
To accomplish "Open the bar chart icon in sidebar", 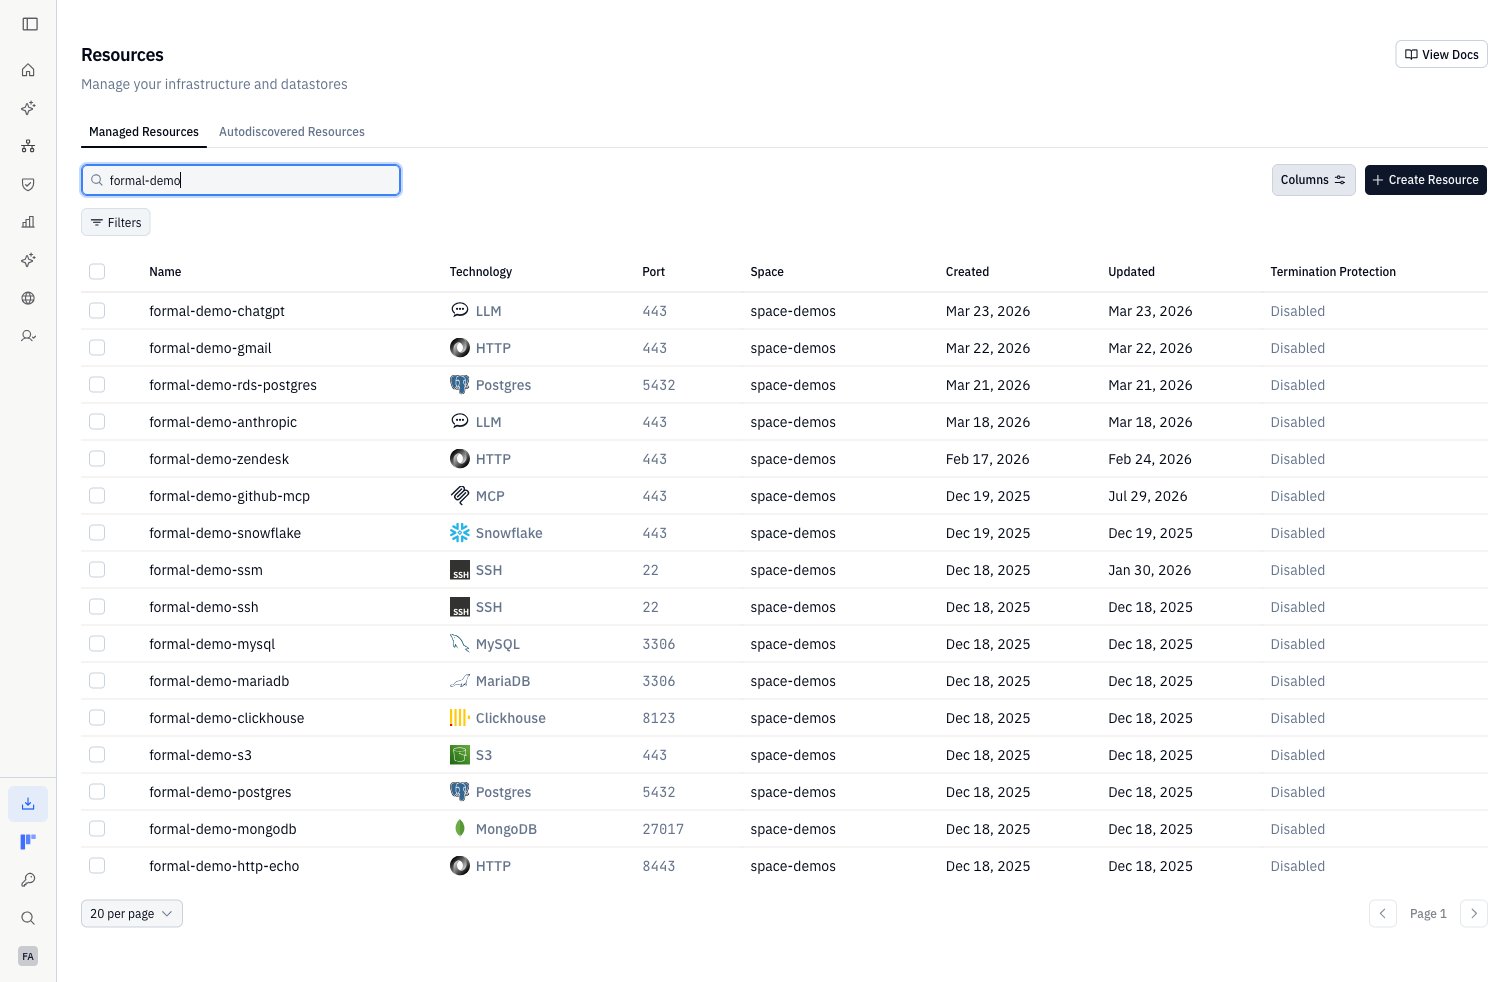I will tap(28, 222).
